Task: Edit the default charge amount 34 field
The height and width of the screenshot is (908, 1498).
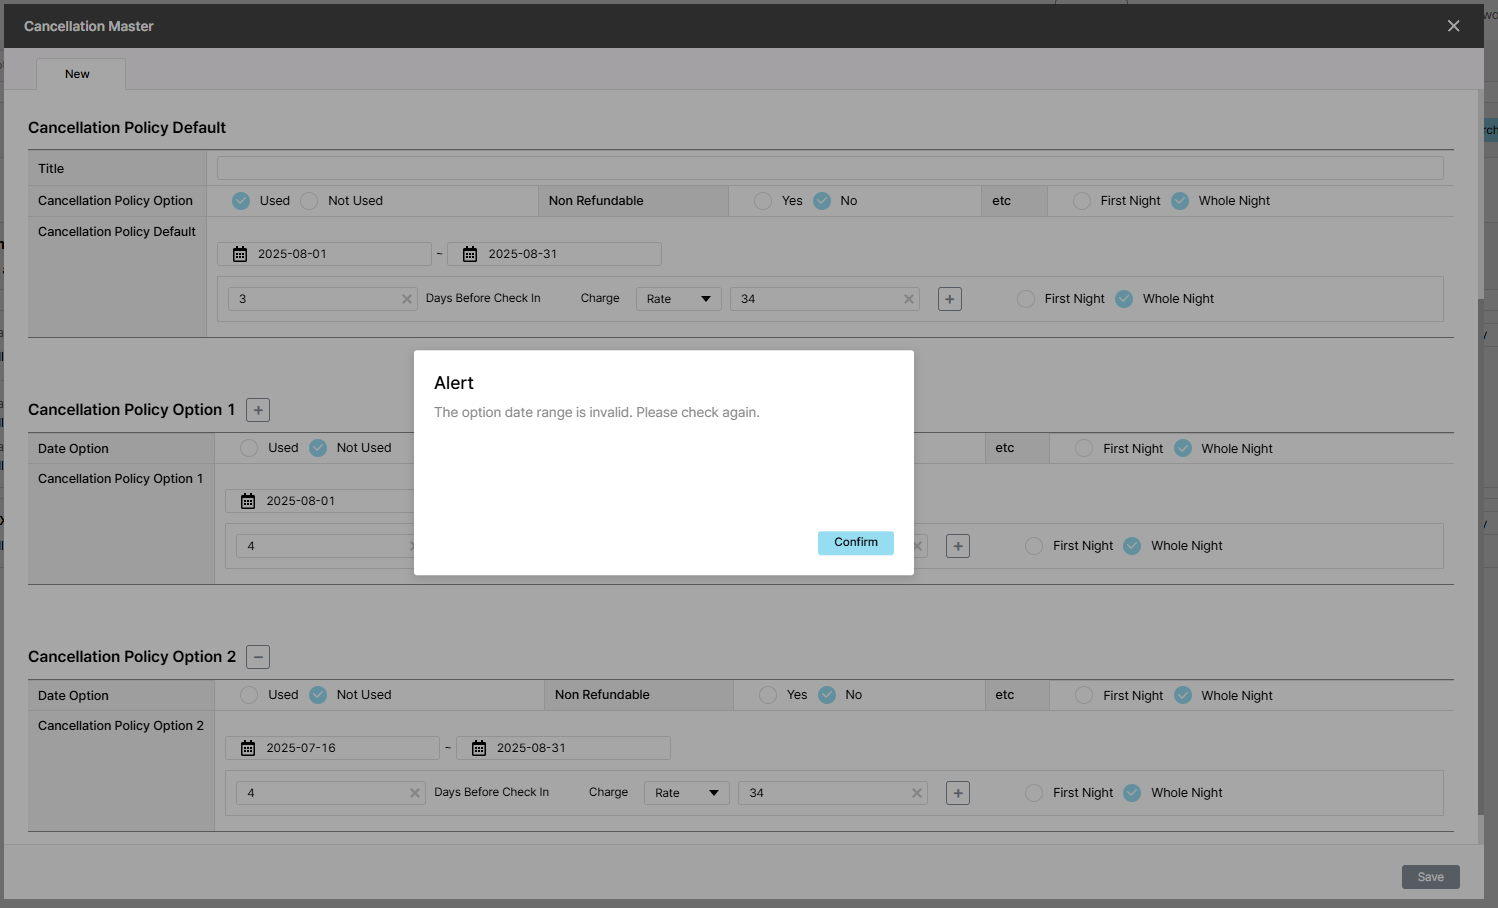Action: pos(825,299)
